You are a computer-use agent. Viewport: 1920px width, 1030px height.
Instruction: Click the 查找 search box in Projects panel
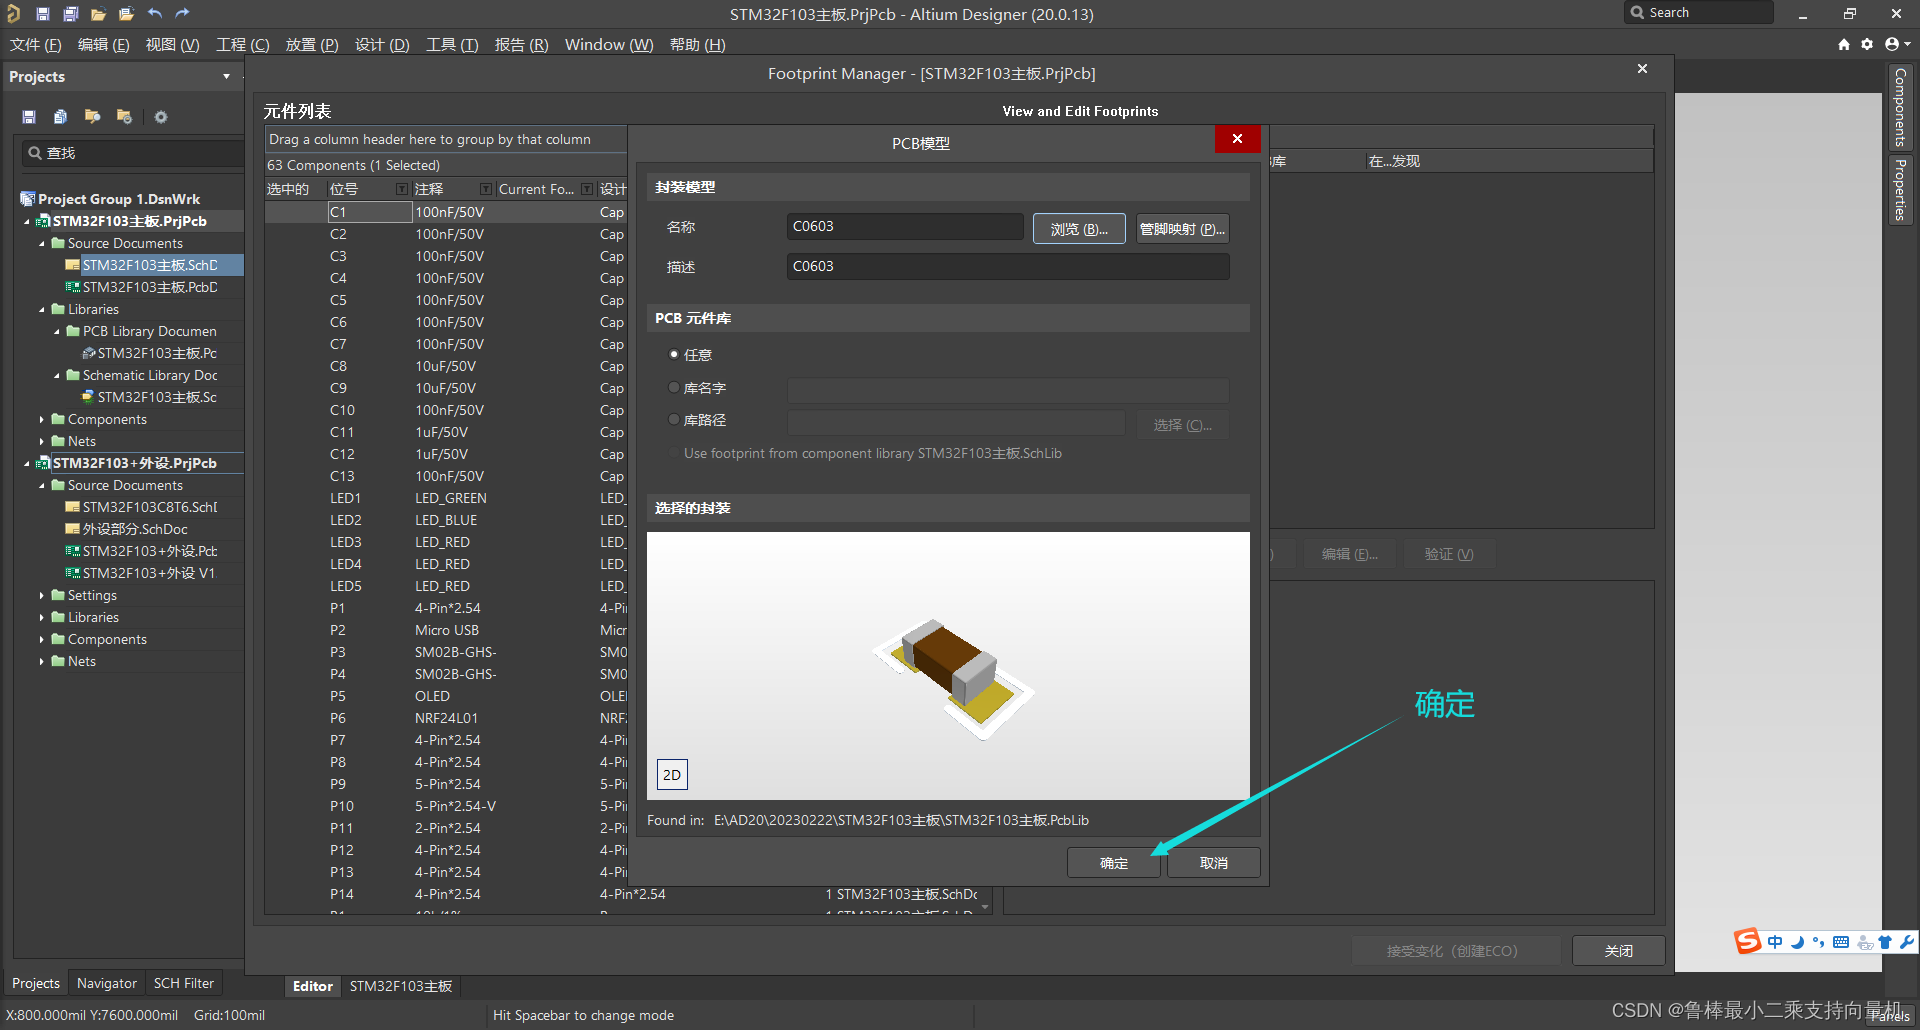133,153
